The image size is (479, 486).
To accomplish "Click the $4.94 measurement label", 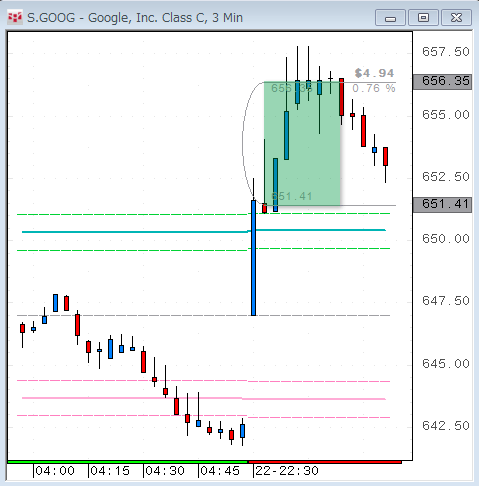I will click(374, 73).
